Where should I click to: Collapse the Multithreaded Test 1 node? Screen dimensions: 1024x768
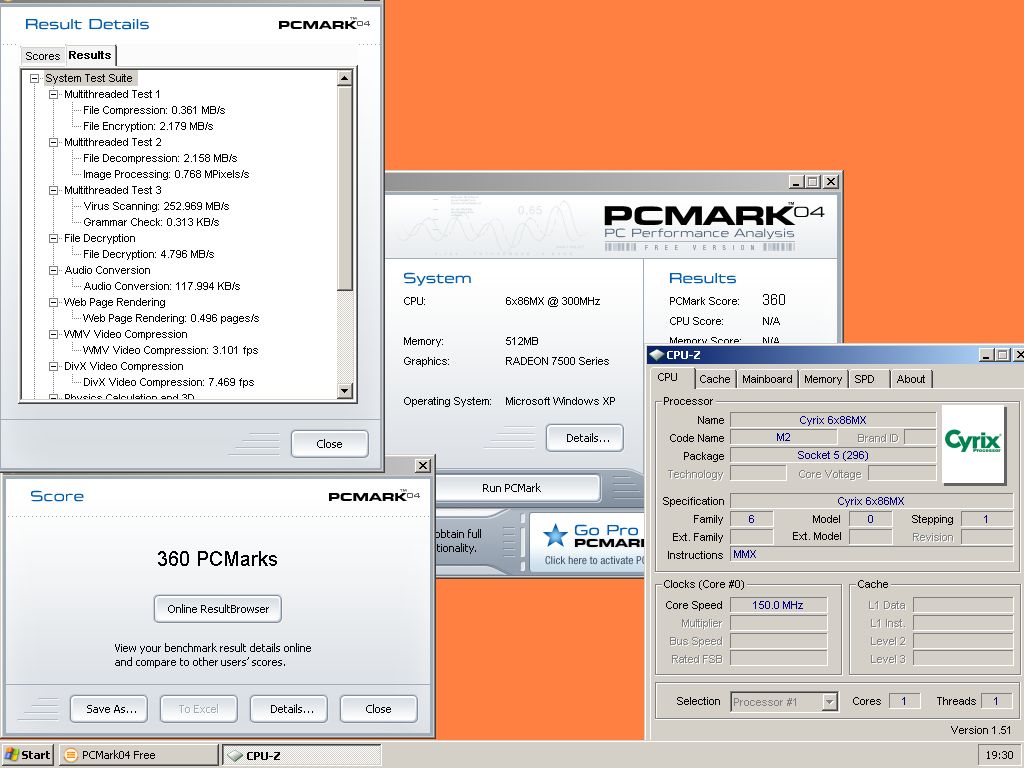click(x=54, y=95)
